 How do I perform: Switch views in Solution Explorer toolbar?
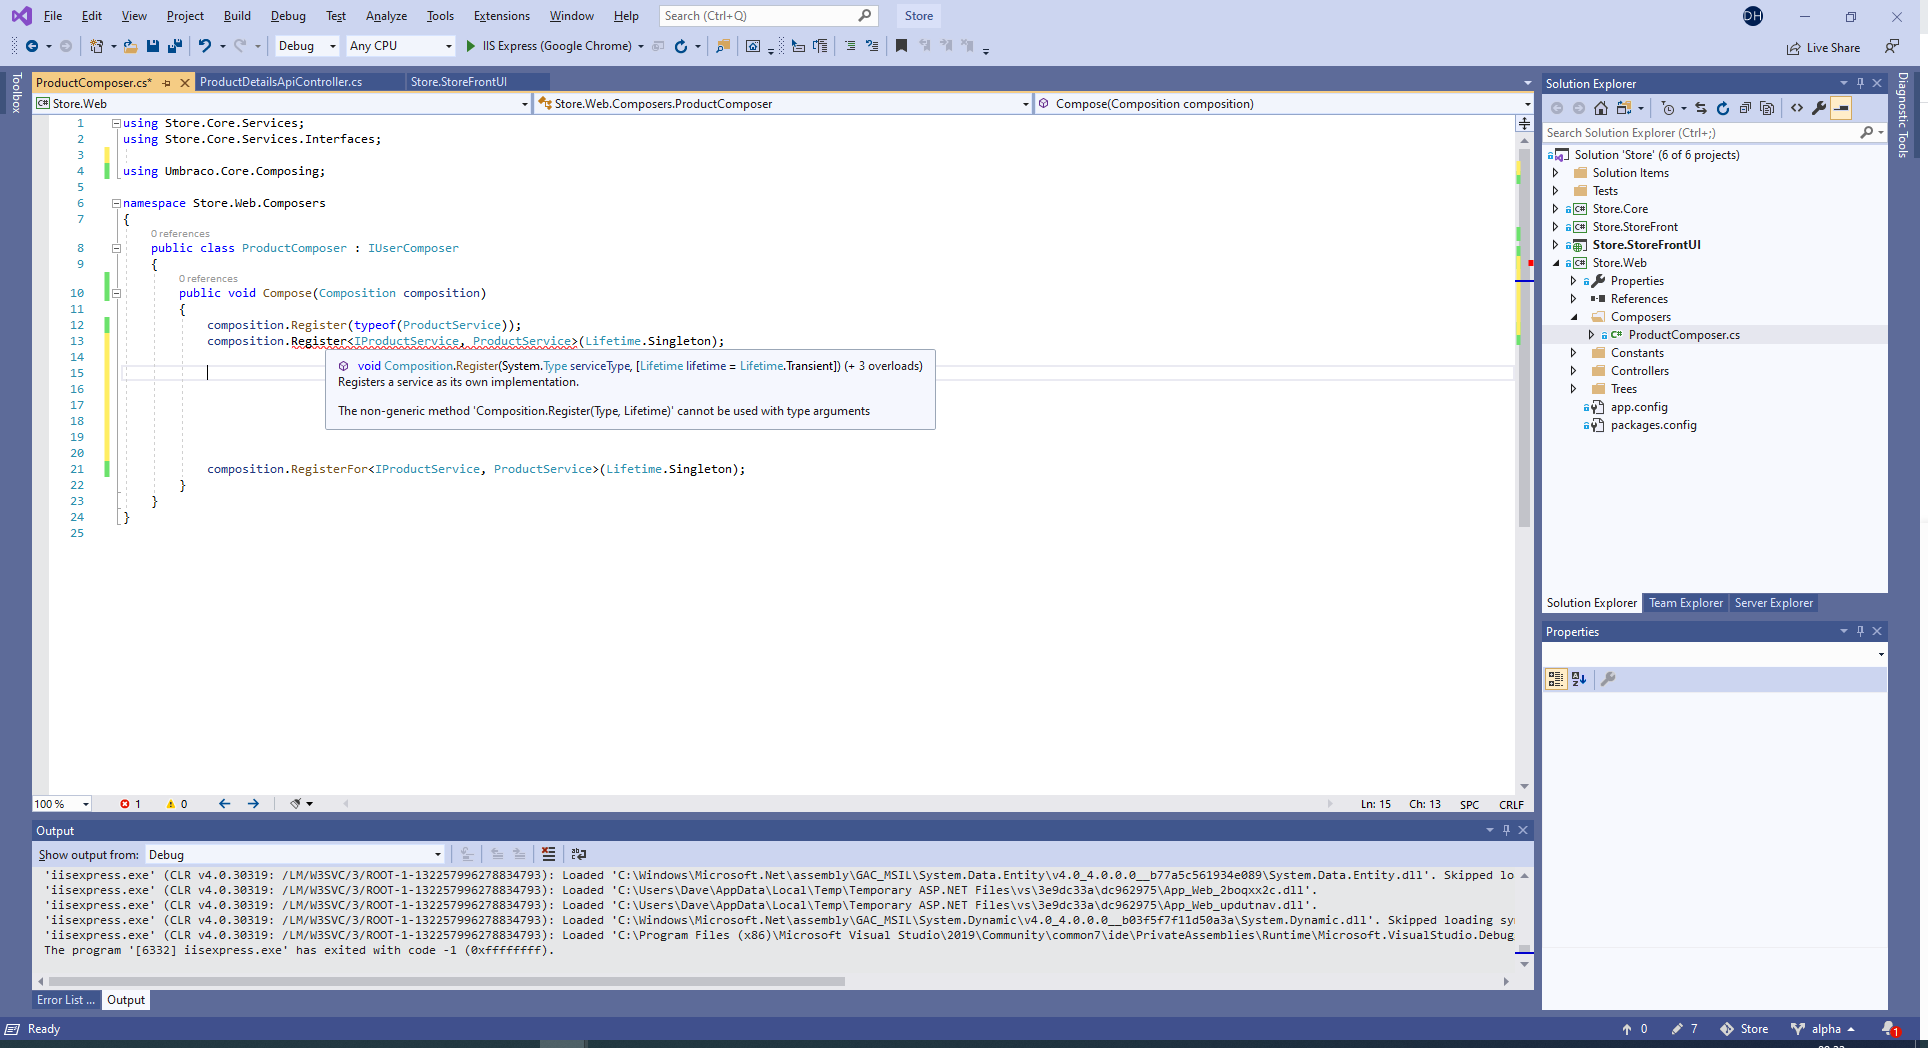pos(1625,108)
